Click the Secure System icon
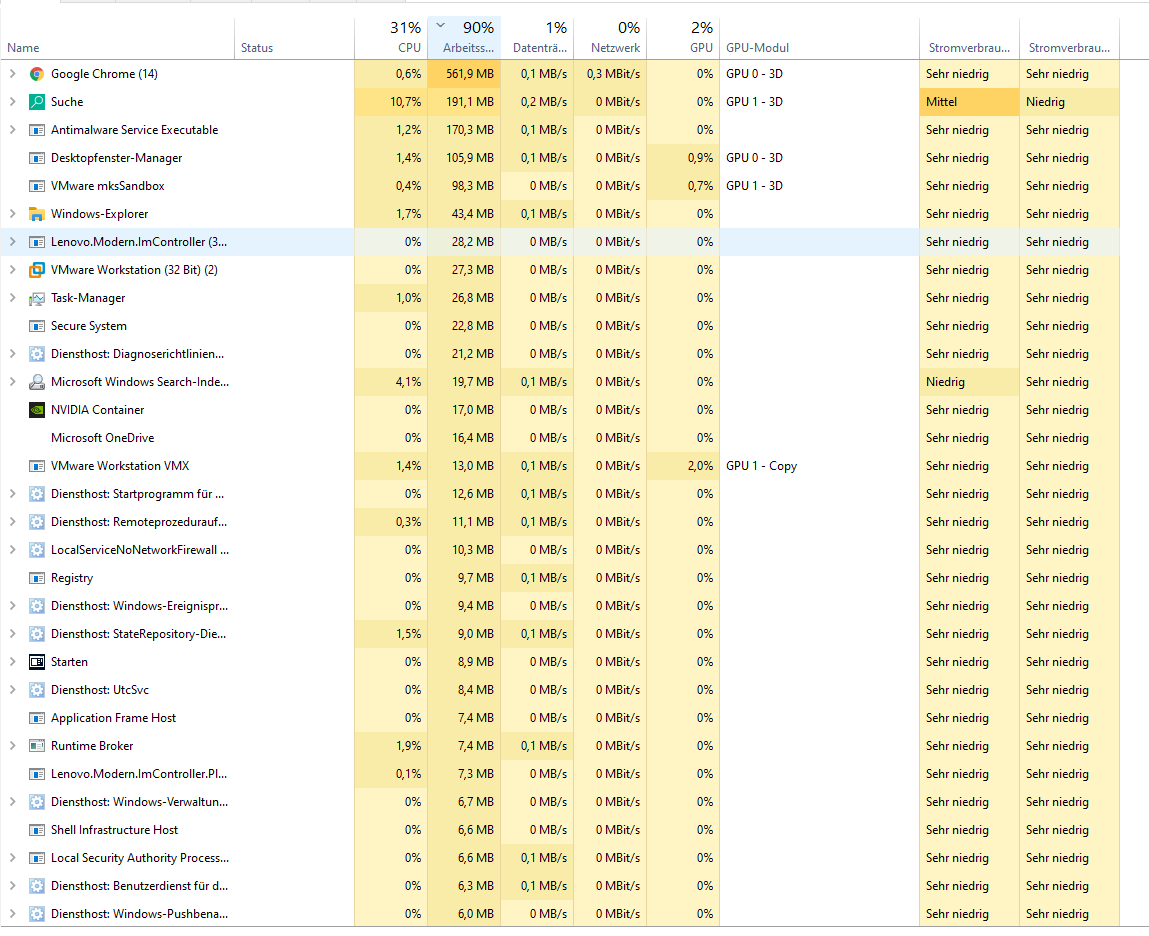This screenshot has width=1149, height=936. tap(37, 326)
